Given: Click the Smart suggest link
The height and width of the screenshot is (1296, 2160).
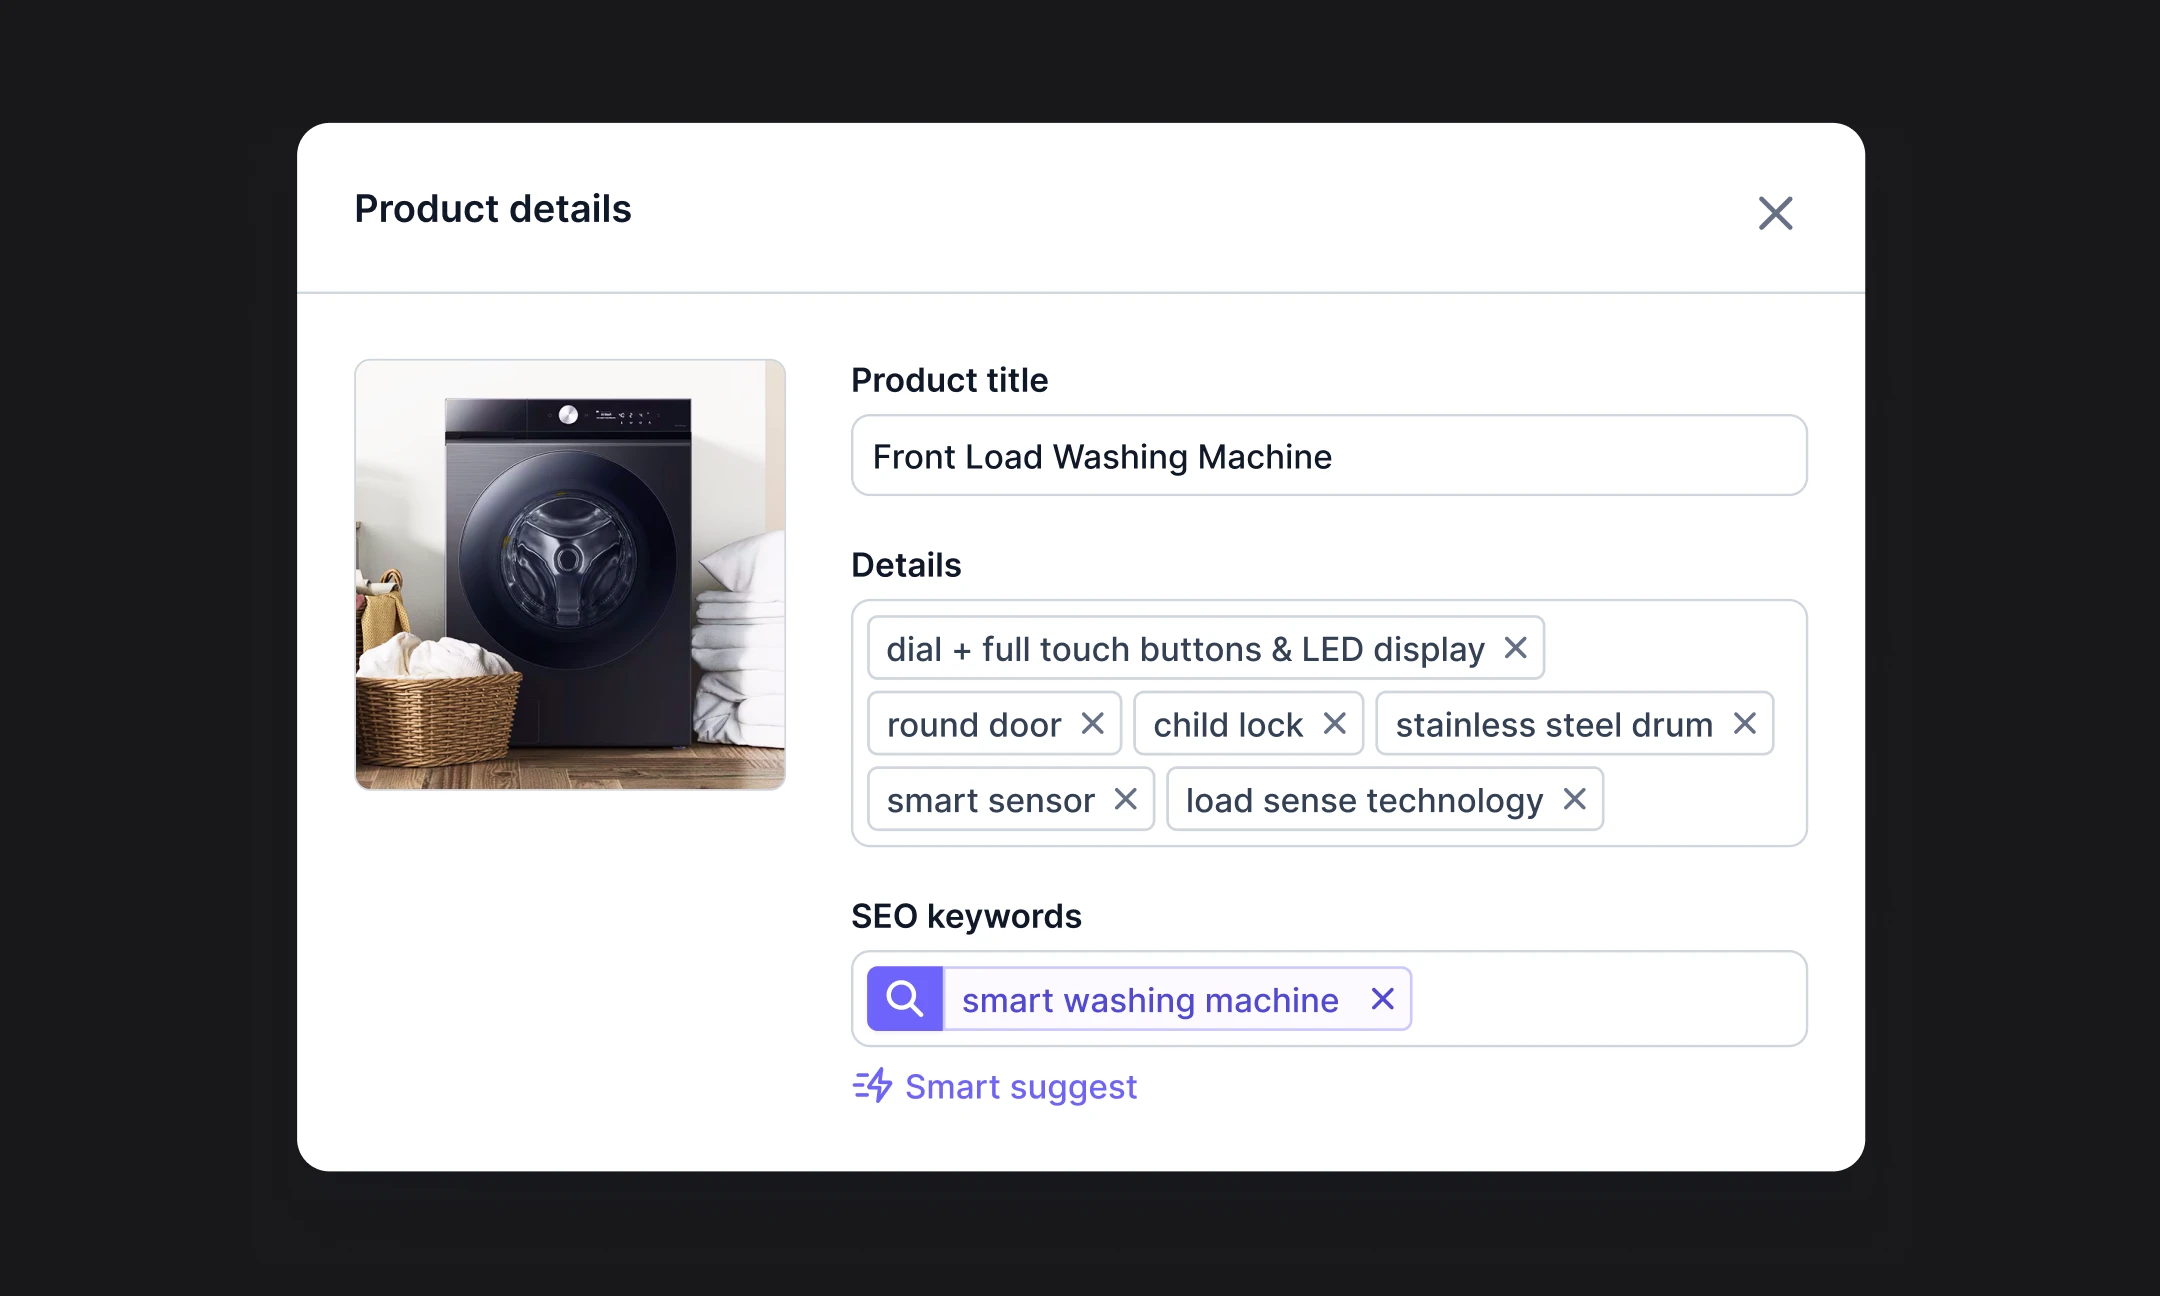Looking at the screenshot, I should pyautogui.click(x=1020, y=1087).
